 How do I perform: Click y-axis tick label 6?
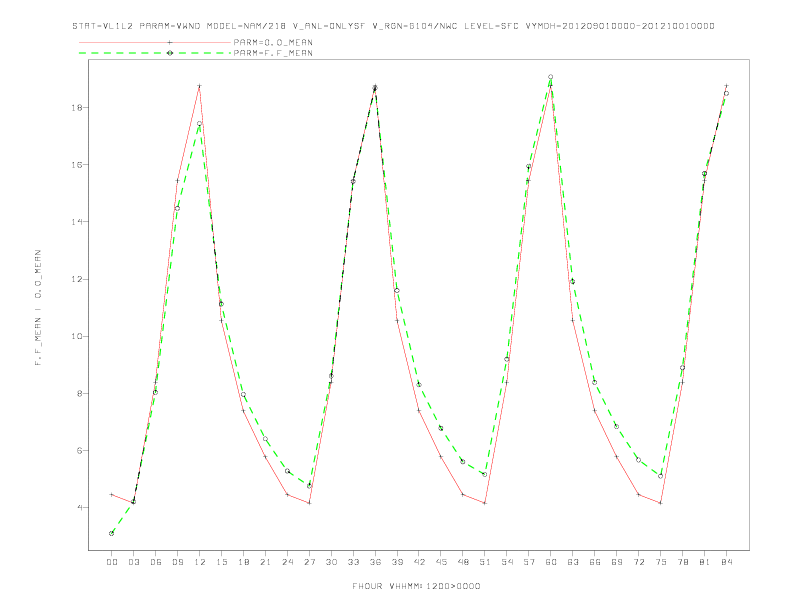[x=80, y=450]
